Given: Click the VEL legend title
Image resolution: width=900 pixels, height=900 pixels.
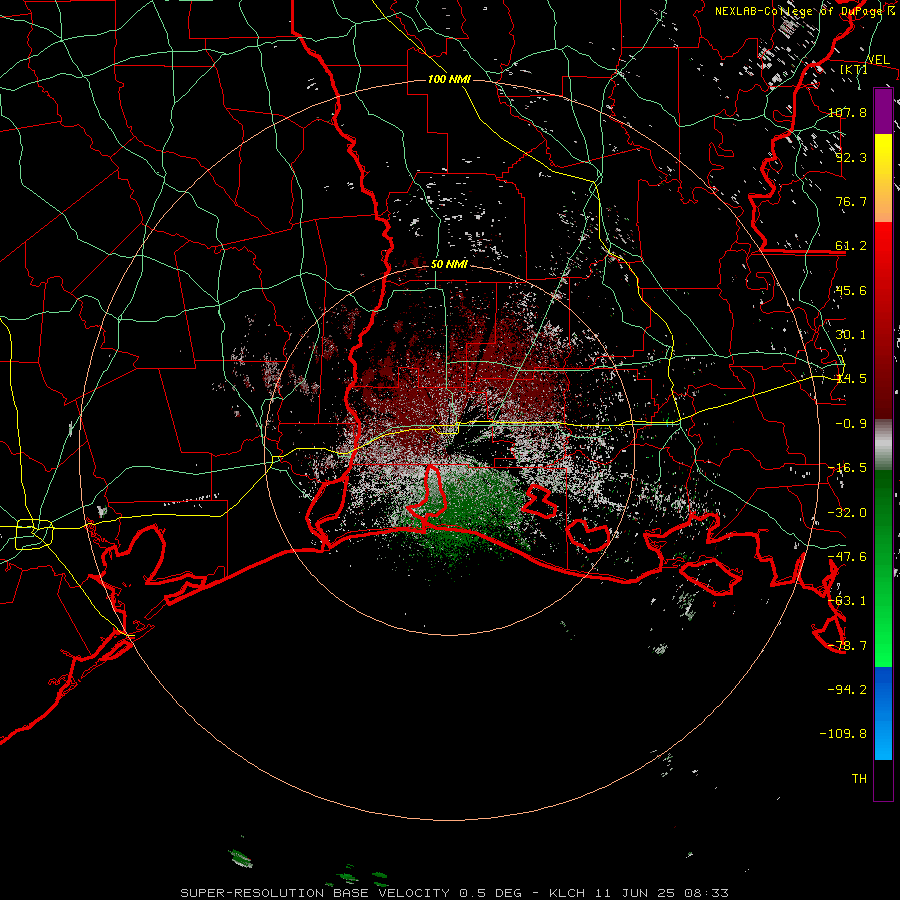Looking at the screenshot, I should pos(878,60).
